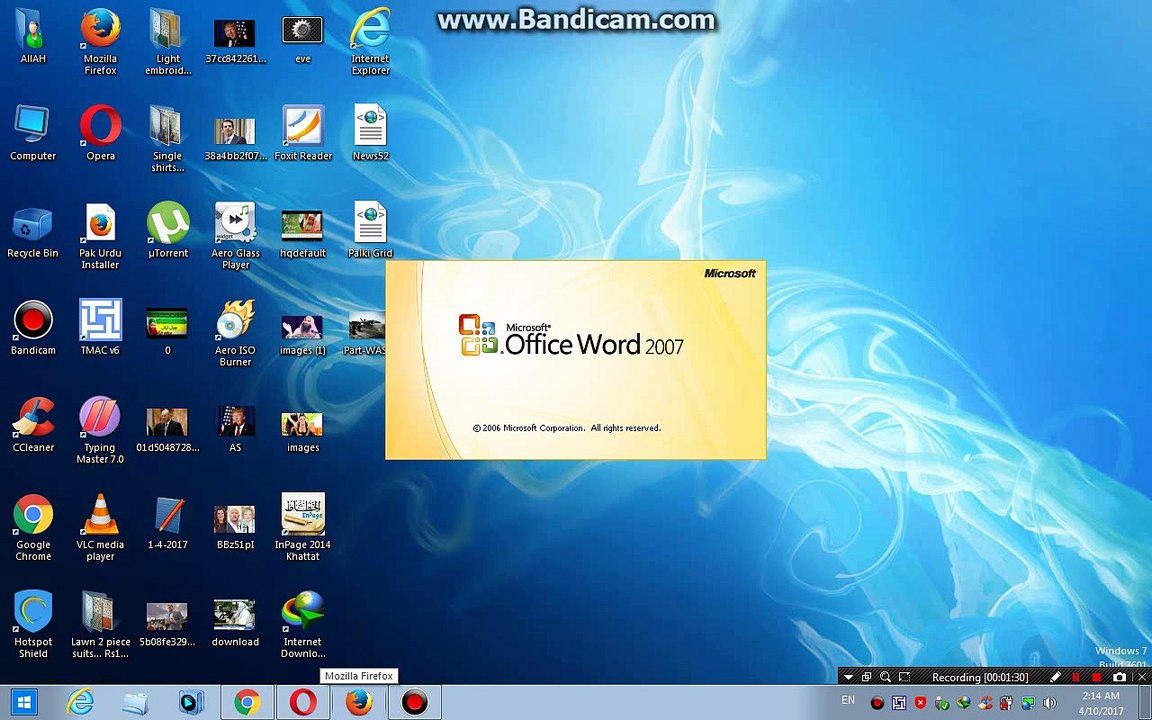The width and height of the screenshot is (1152, 720).
Task: Select the 38a4bb2f07... image file
Action: pos(235,138)
